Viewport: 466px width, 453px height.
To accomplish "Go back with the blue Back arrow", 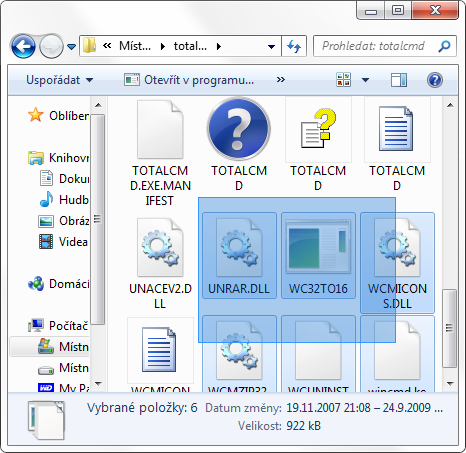I will tap(23, 46).
